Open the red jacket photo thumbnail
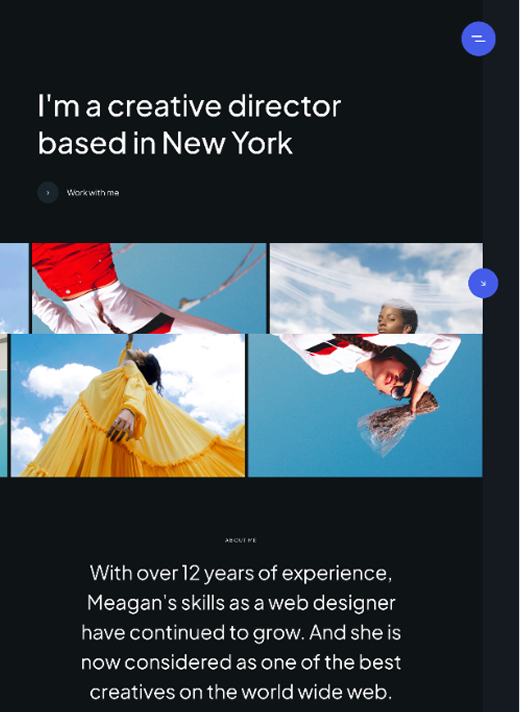The image size is (520, 712). pyautogui.click(x=149, y=288)
